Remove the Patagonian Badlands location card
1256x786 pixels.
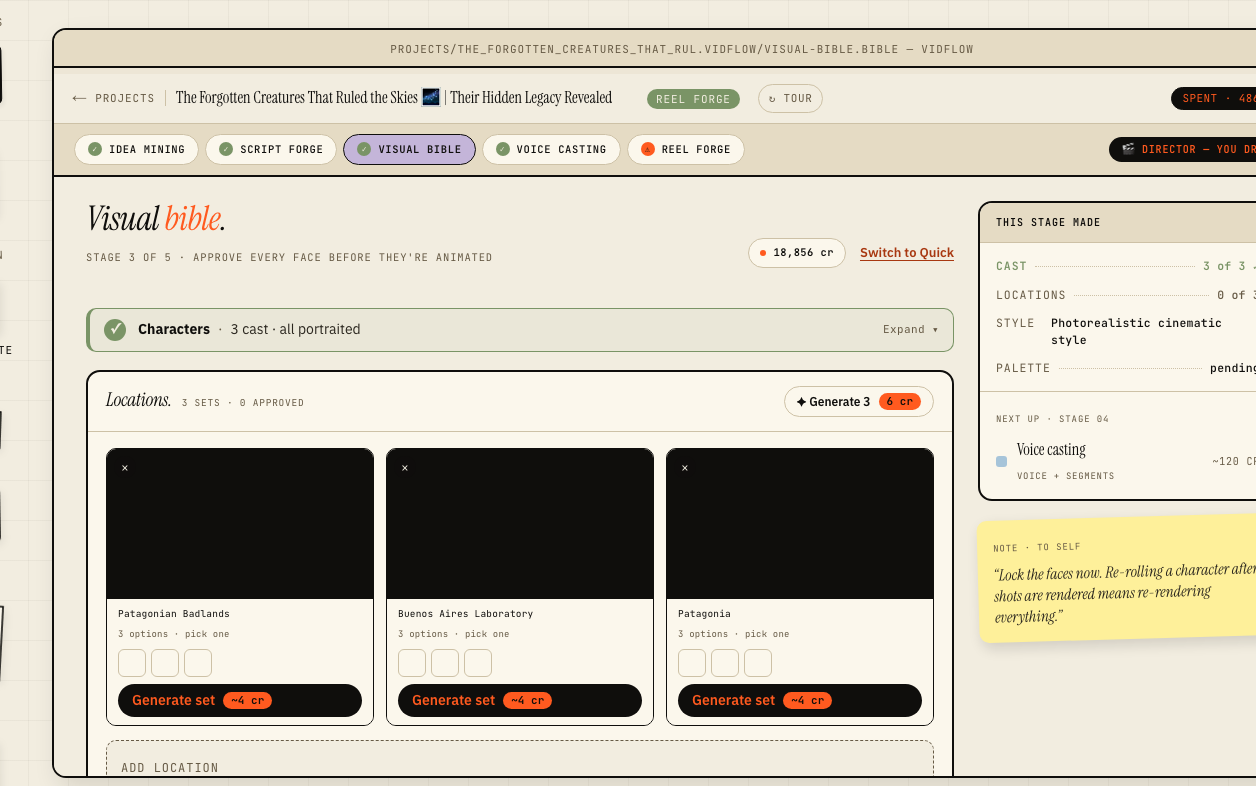coord(125,468)
